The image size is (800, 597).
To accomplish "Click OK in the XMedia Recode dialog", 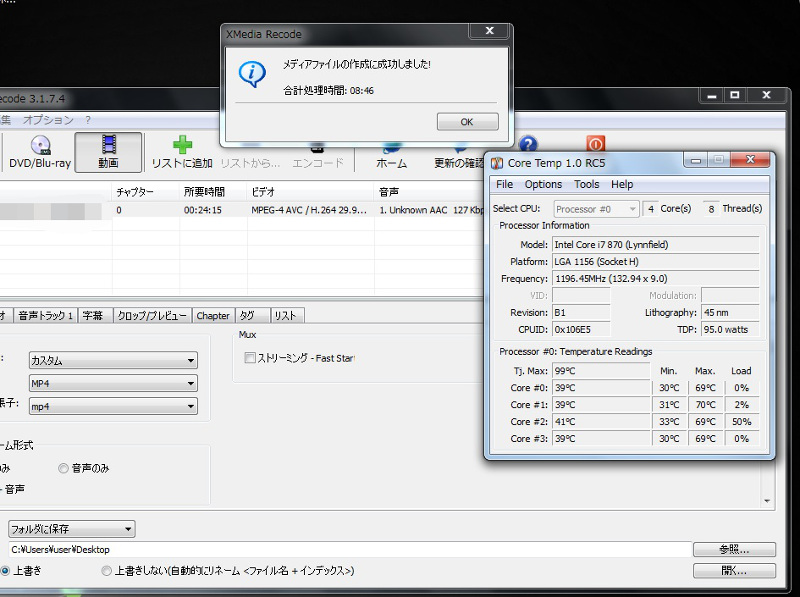I will click(x=467, y=122).
